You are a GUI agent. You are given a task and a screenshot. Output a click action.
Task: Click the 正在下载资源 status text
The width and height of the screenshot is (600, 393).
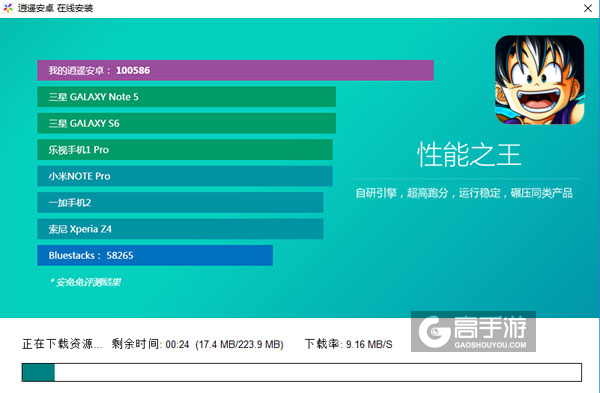click(x=62, y=344)
